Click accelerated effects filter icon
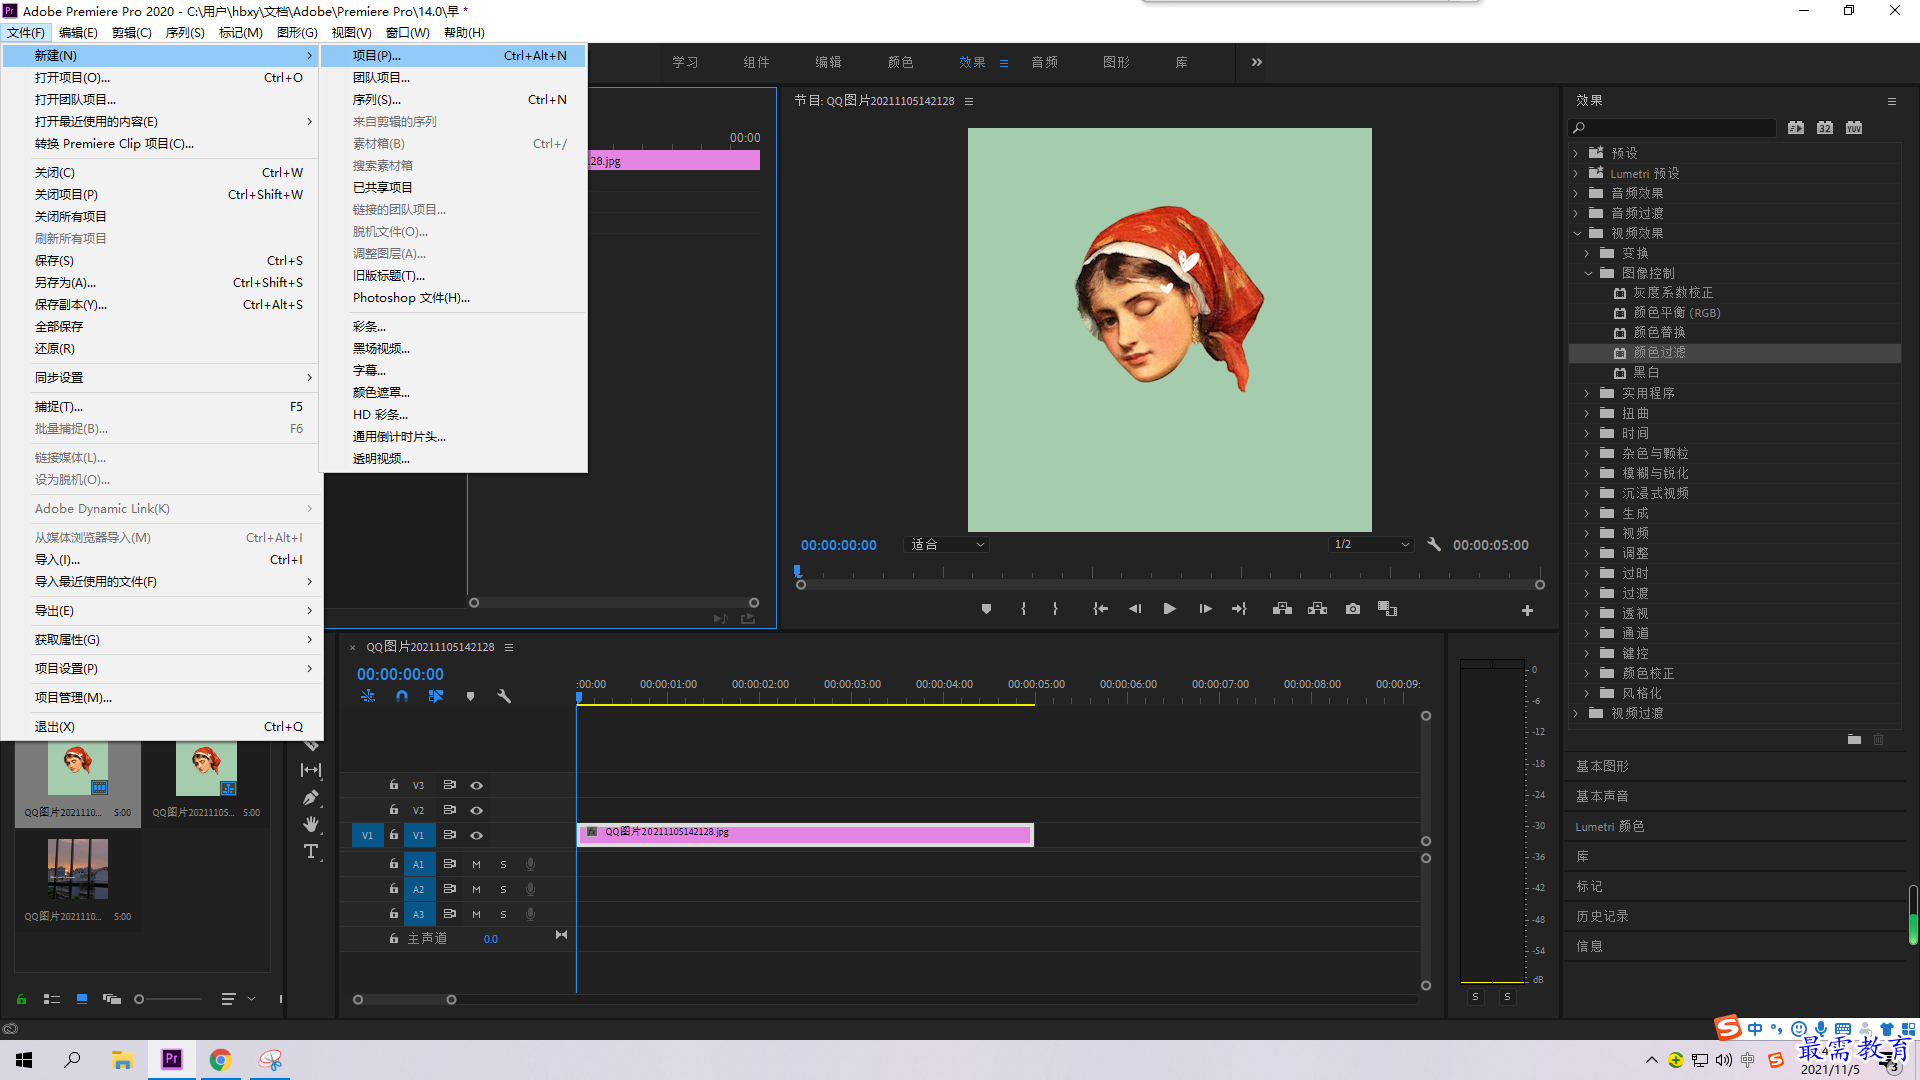 coord(1796,128)
